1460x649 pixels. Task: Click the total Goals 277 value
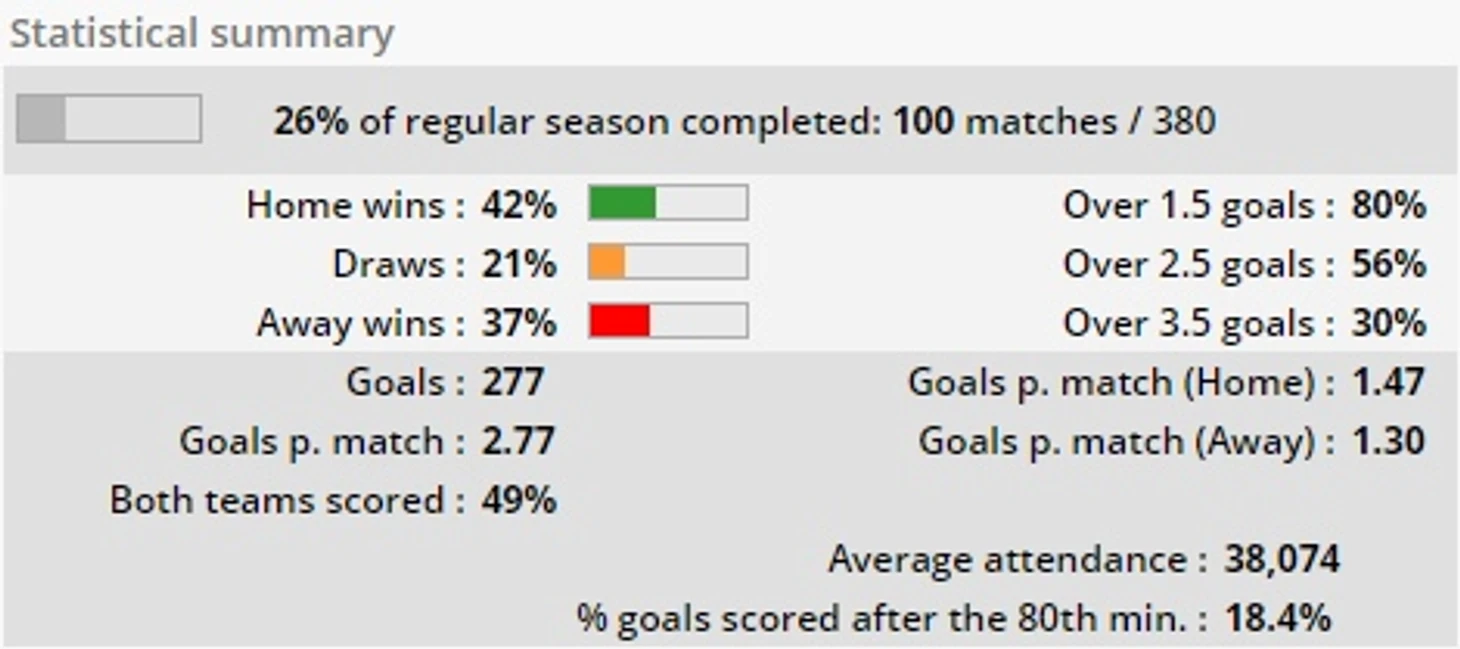(x=512, y=382)
